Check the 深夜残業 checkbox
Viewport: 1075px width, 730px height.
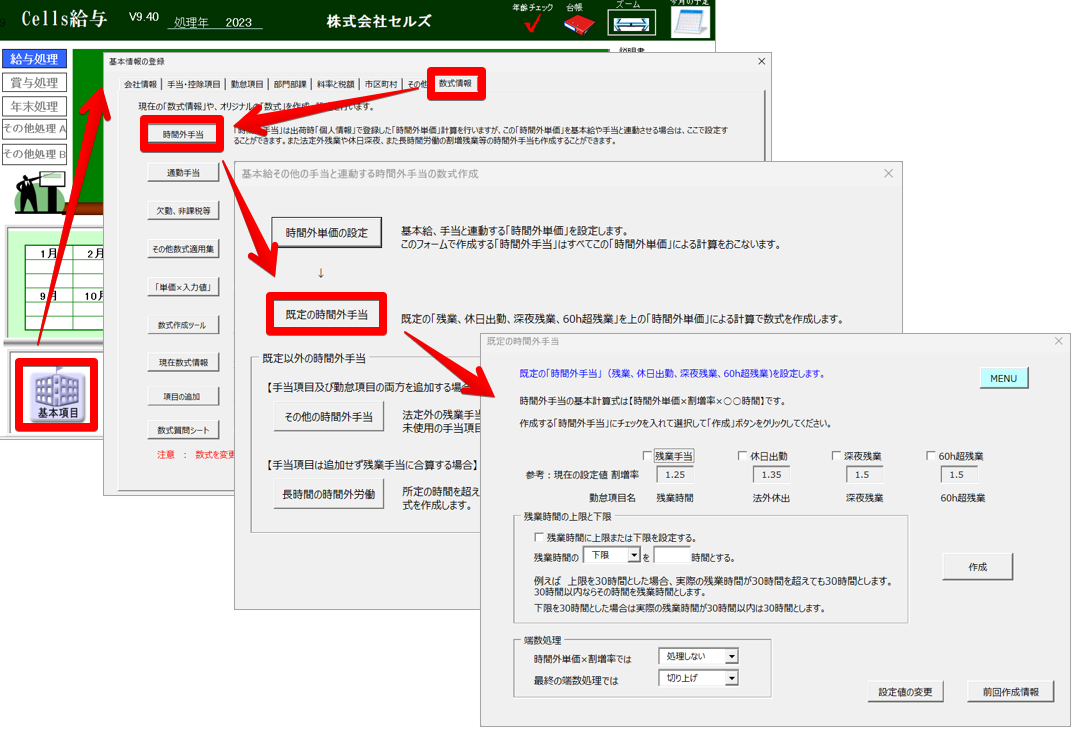coord(836,456)
